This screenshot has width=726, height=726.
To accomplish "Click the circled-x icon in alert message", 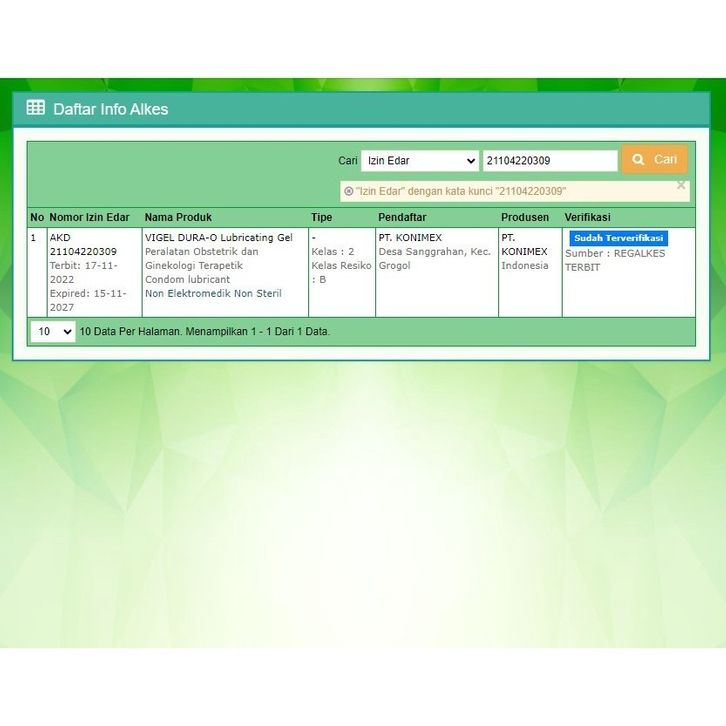I will pyautogui.click(x=348, y=191).
